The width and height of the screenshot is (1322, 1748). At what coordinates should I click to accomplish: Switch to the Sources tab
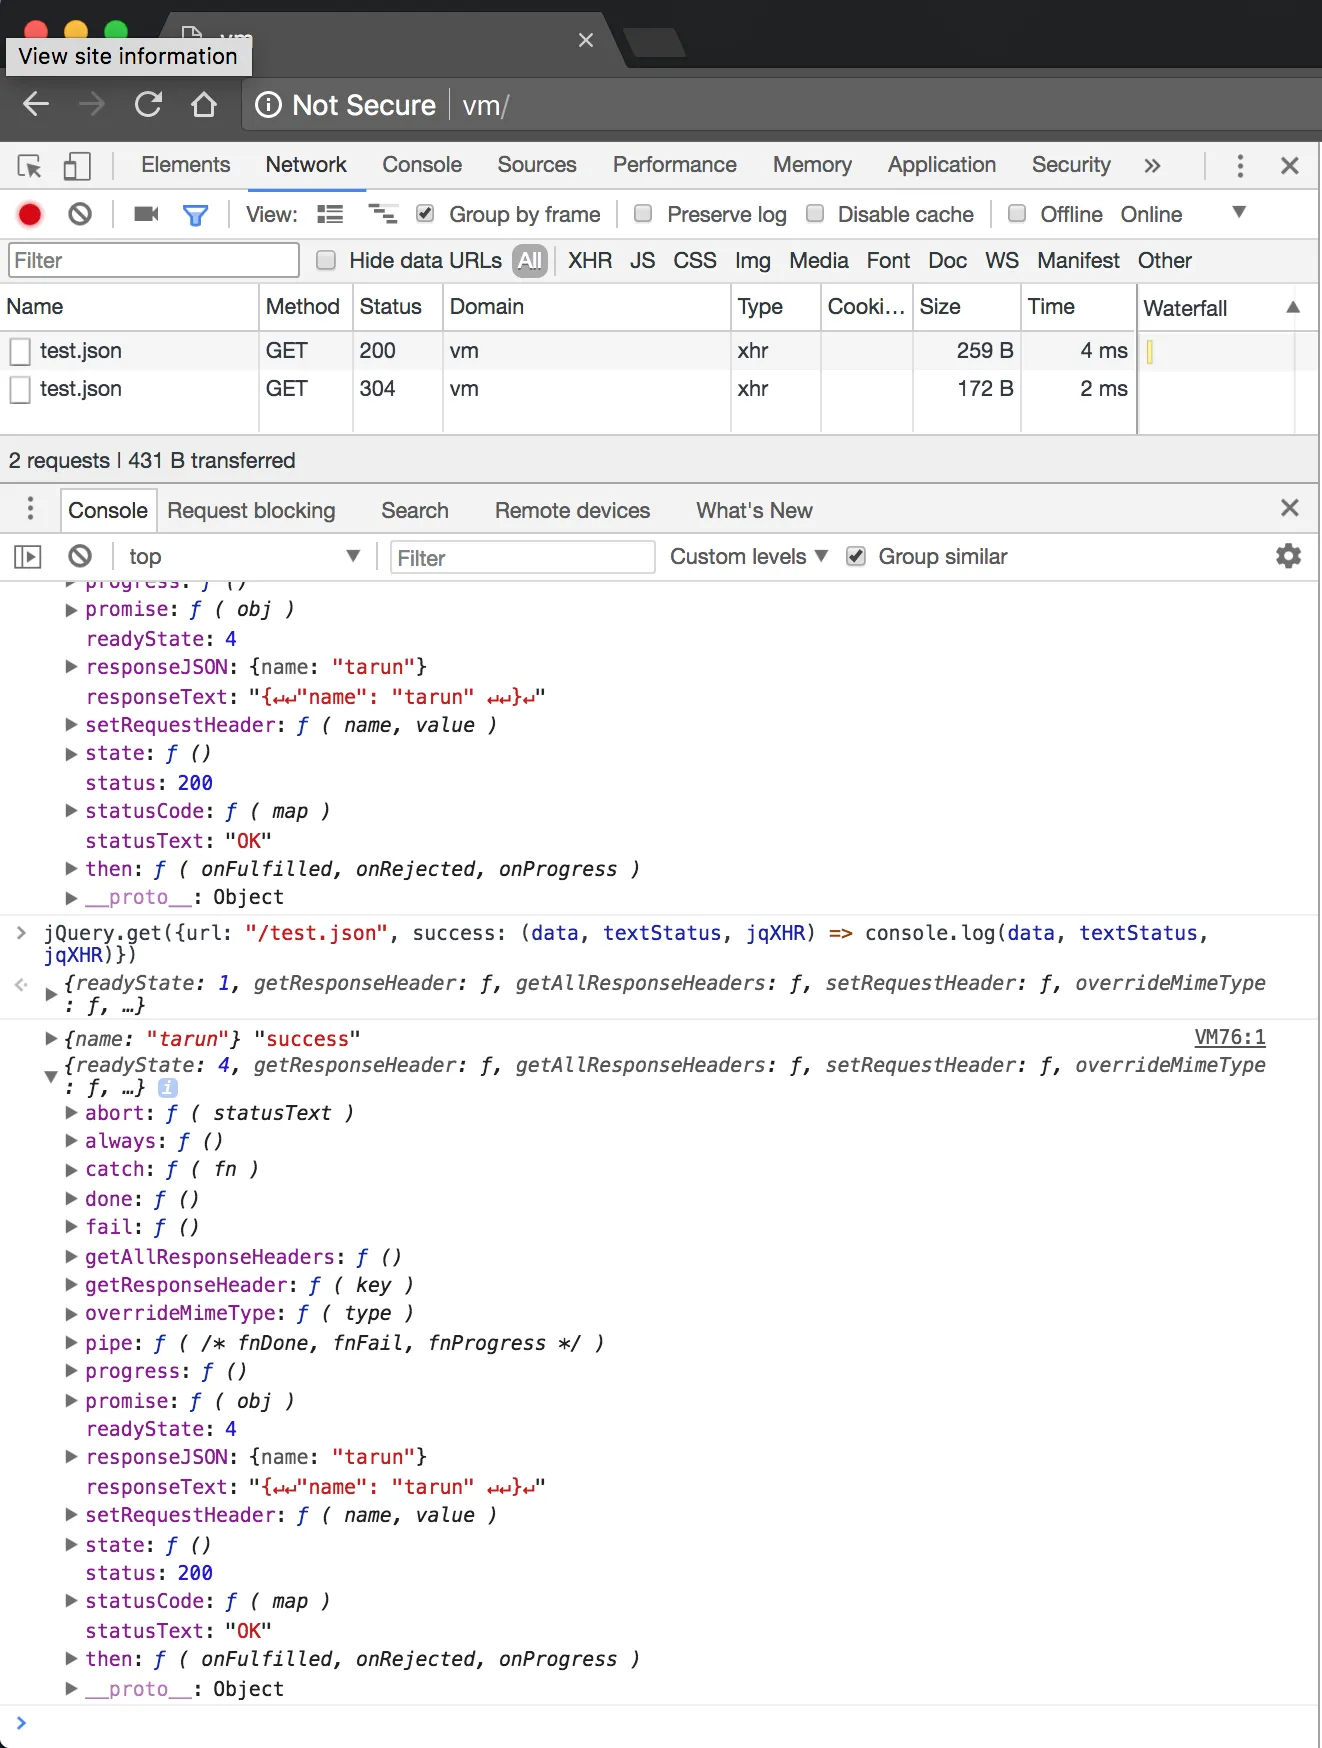[537, 165]
